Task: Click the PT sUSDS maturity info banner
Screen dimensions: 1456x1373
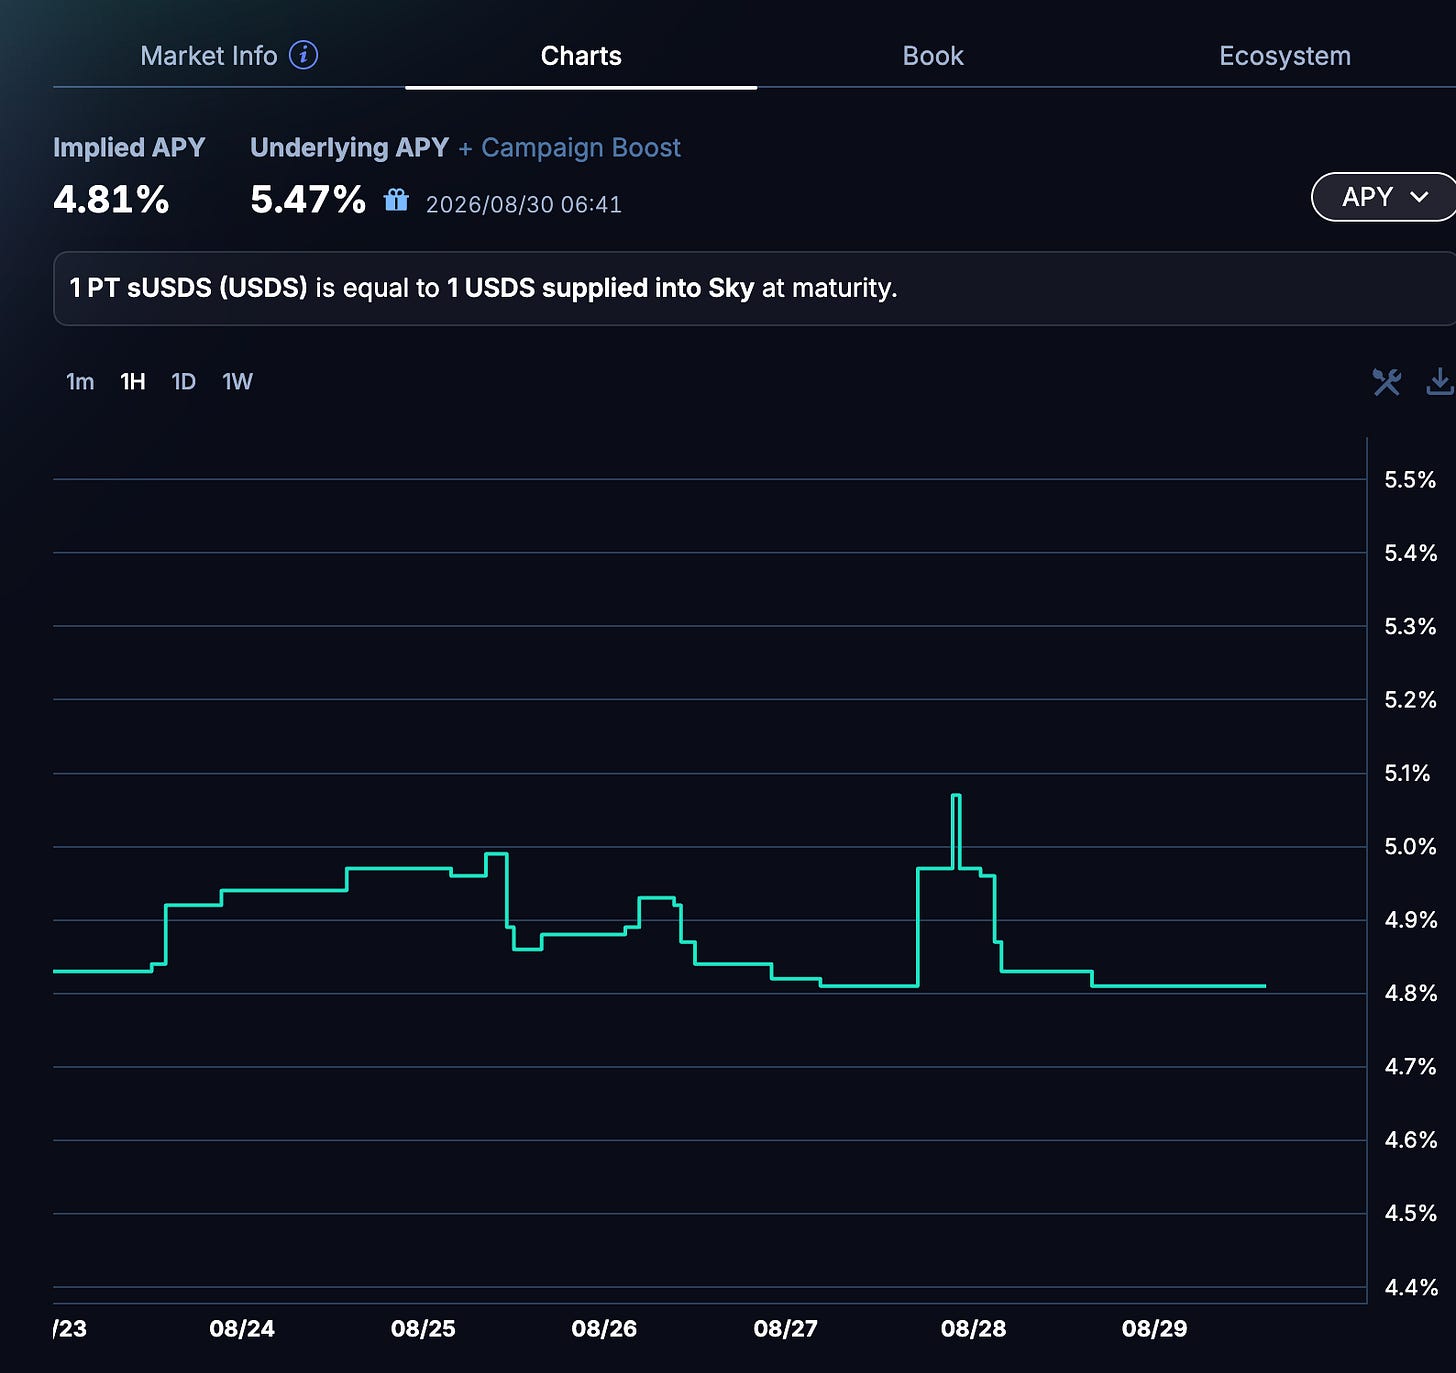Action: pos(754,289)
